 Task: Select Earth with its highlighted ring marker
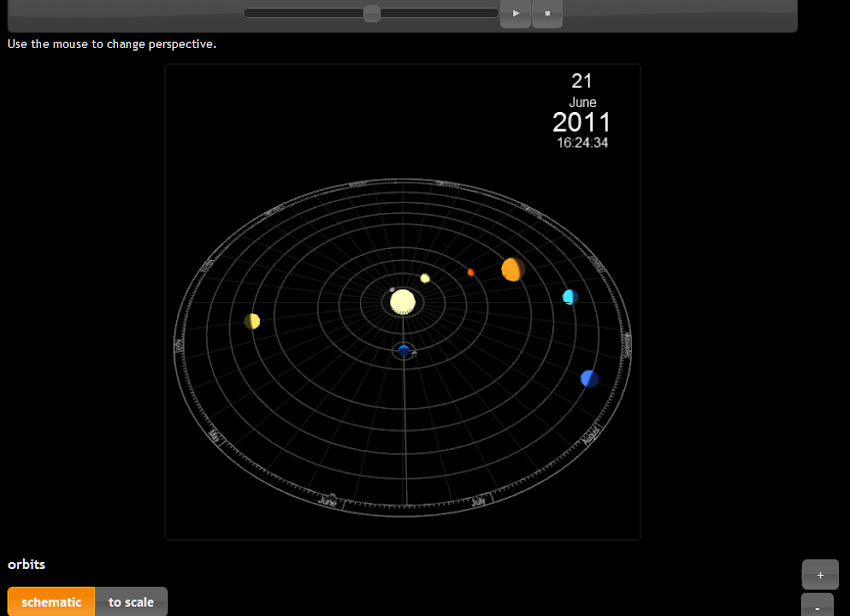[402, 350]
